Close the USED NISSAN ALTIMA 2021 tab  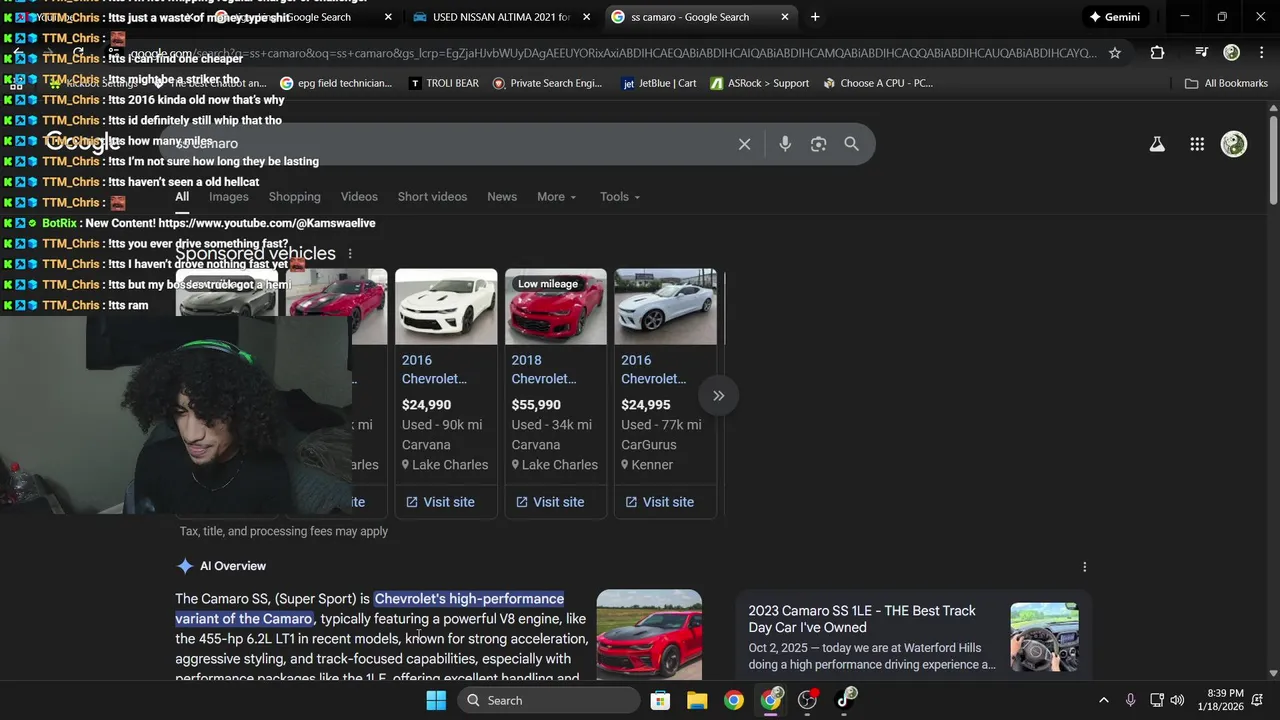pyautogui.click(x=586, y=17)
